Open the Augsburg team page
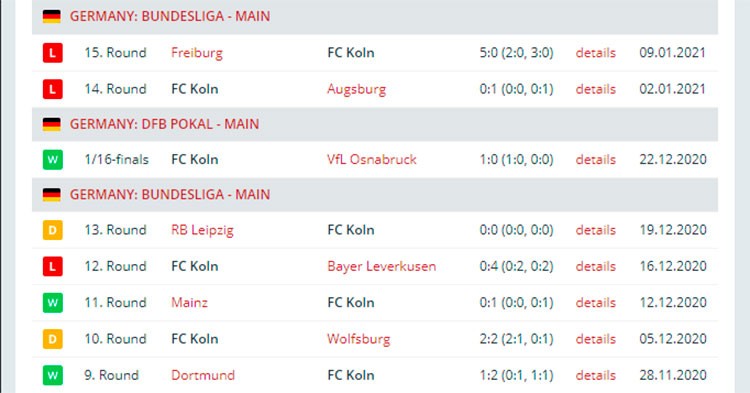Viewport: 750px width, 393px height. click(x=356, y=89)
